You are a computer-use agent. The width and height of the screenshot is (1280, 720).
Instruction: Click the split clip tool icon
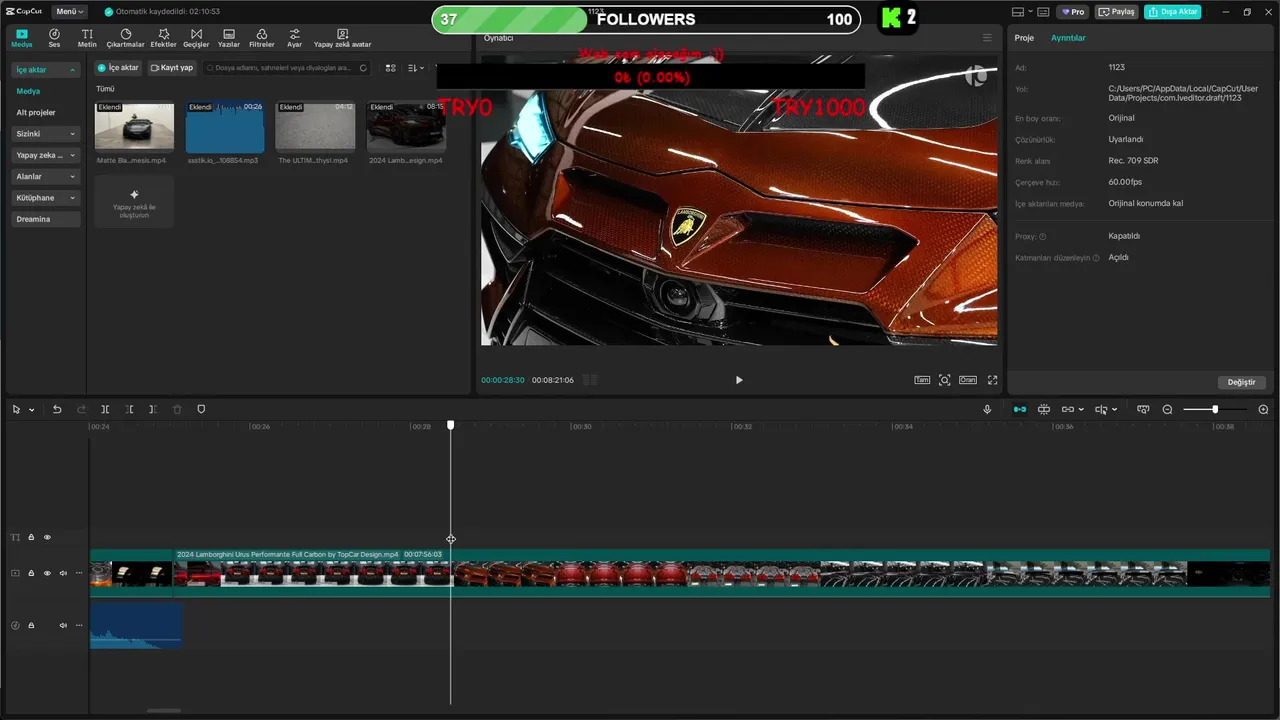point(105,409)
